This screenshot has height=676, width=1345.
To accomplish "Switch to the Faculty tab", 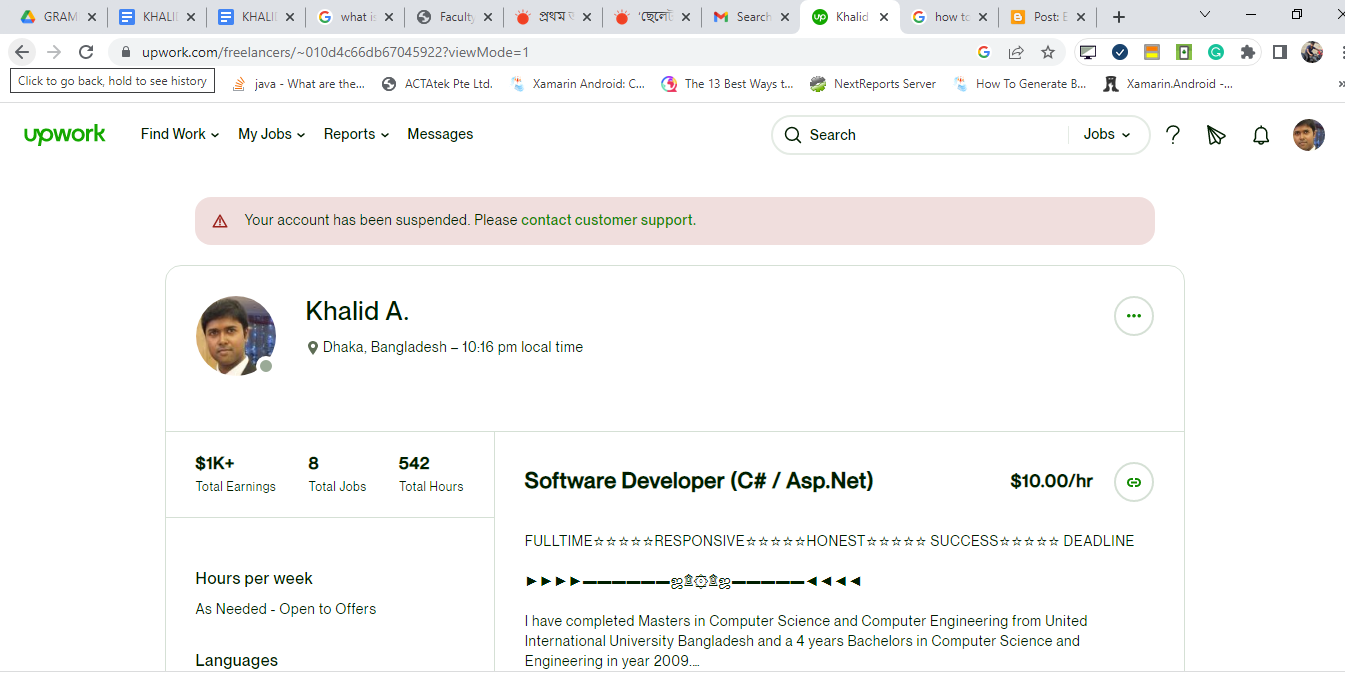I will 455,17.
